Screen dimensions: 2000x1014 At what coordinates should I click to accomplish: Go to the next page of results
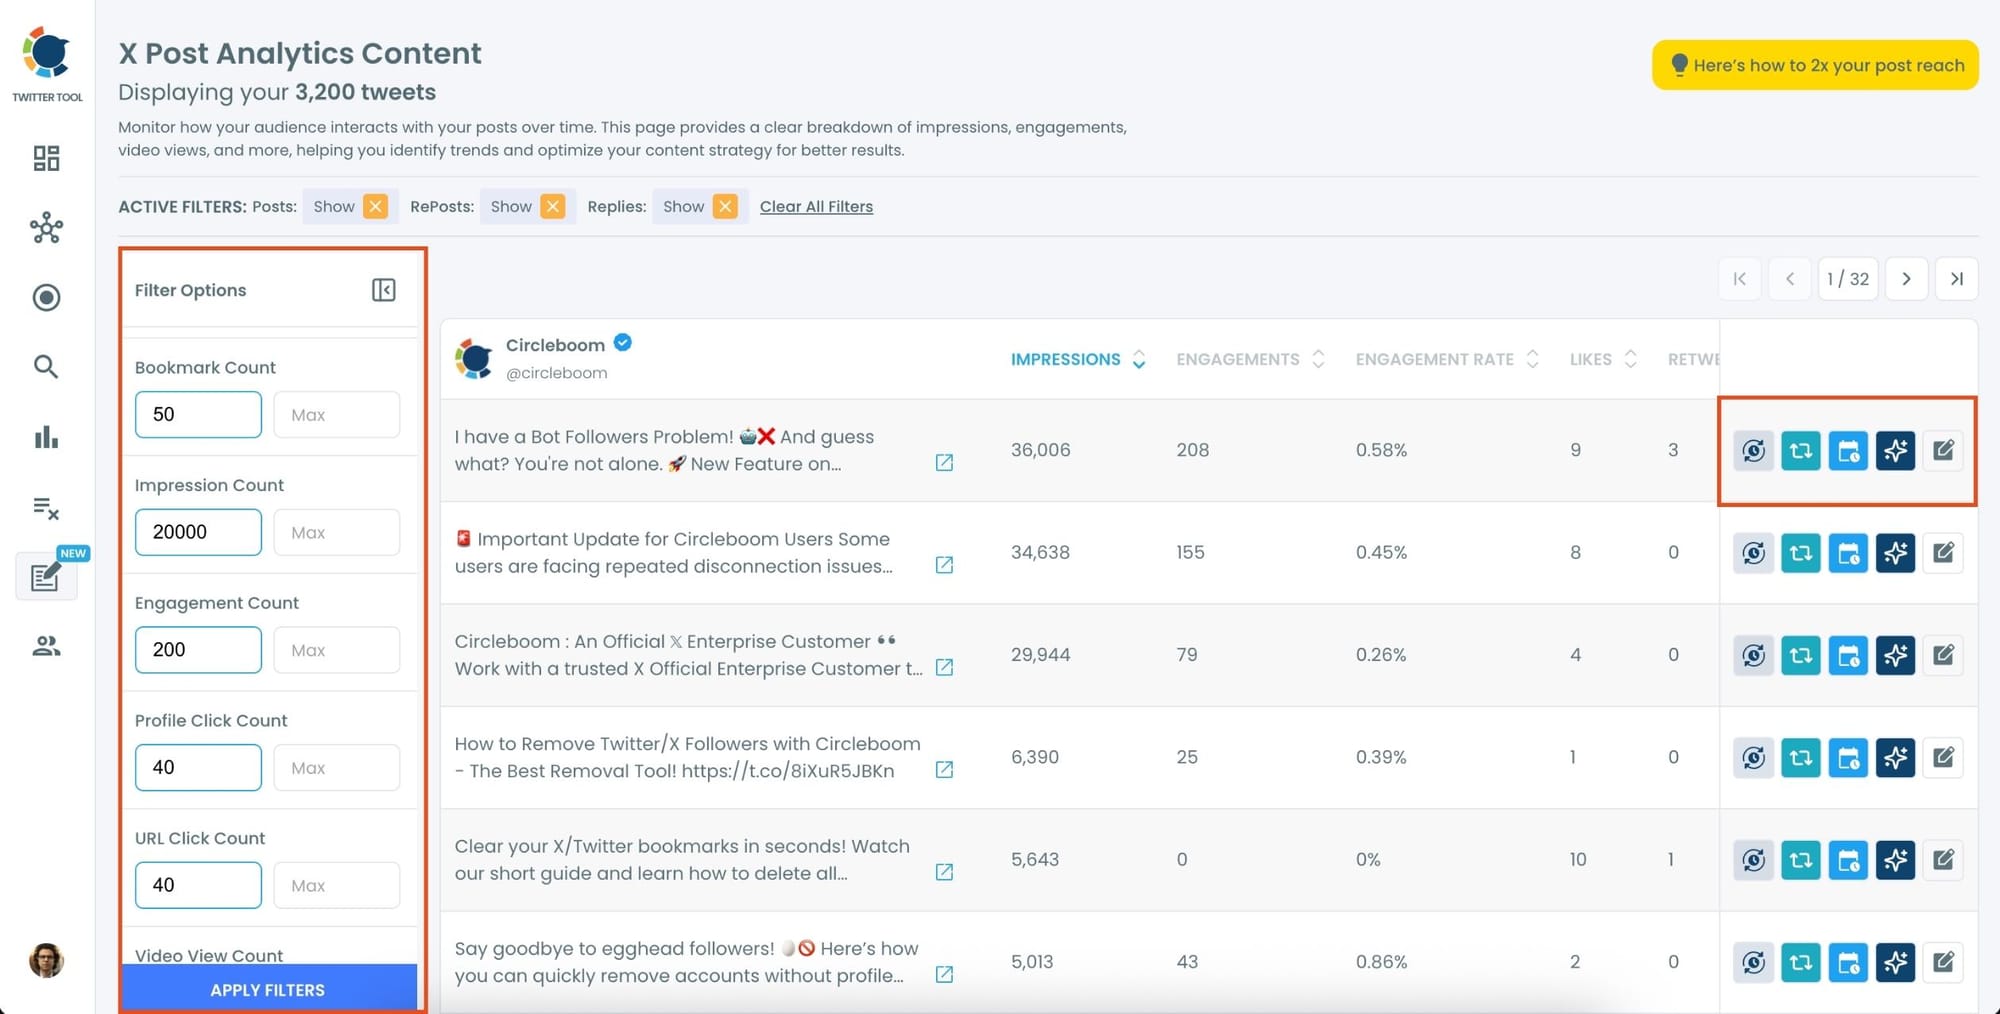click(x=1906, y=279)
